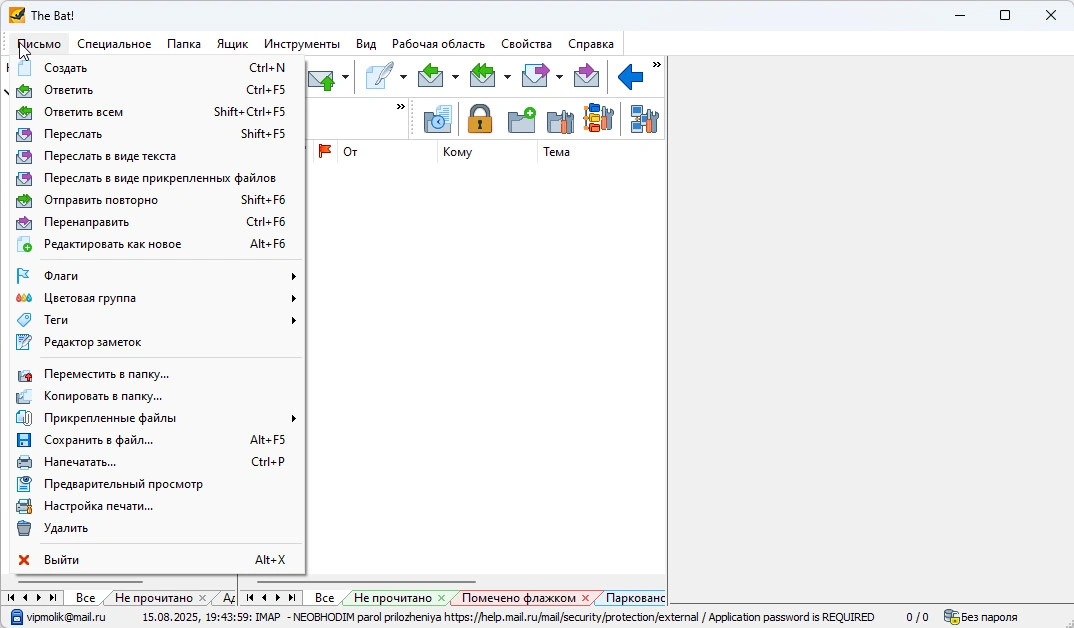
Task: Choose Копировать в папку...
Action: pyautogui.click(x=158, y=396)
